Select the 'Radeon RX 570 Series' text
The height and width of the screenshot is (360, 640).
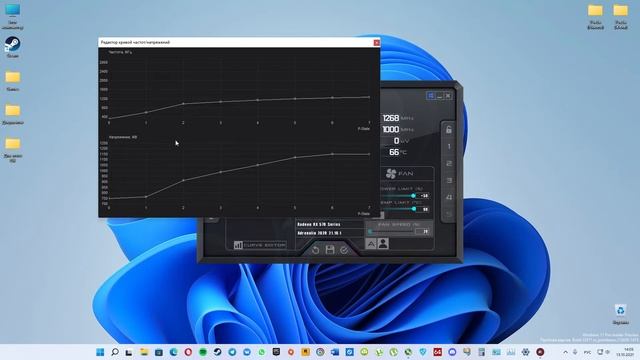point(319,224)
